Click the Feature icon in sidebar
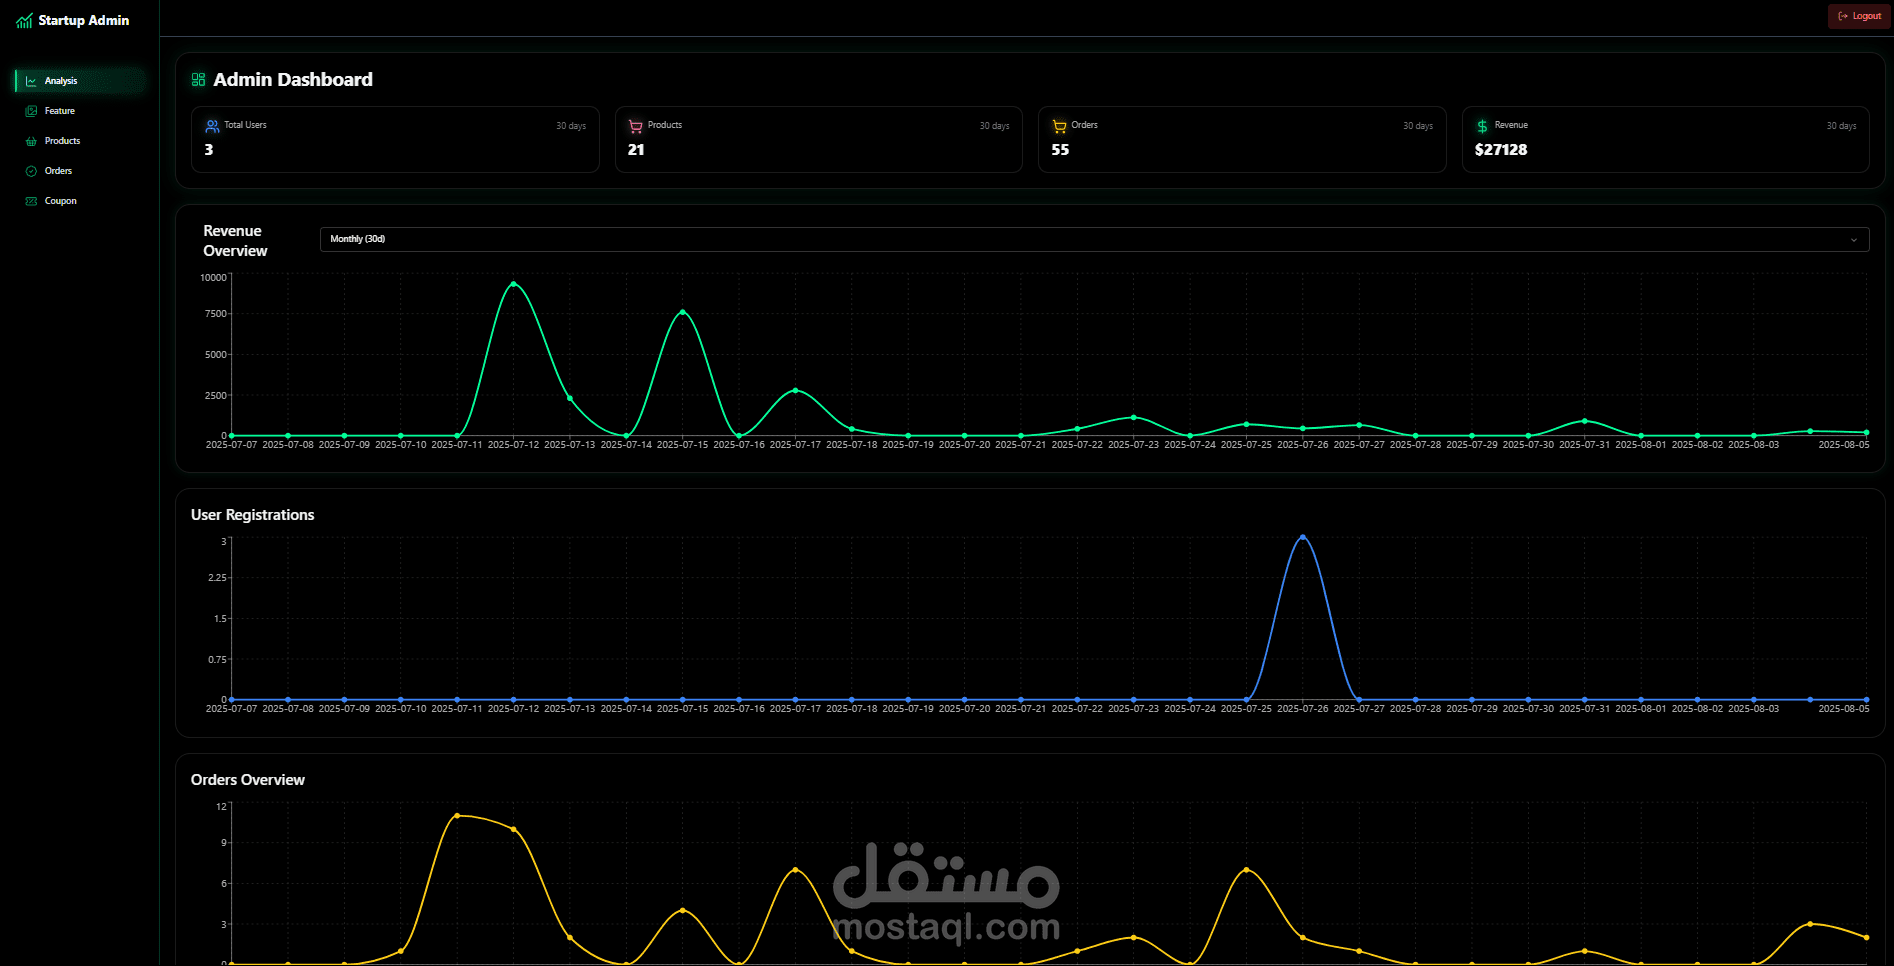This screenshot has height=966, width=1894. [x=31, y=111]
